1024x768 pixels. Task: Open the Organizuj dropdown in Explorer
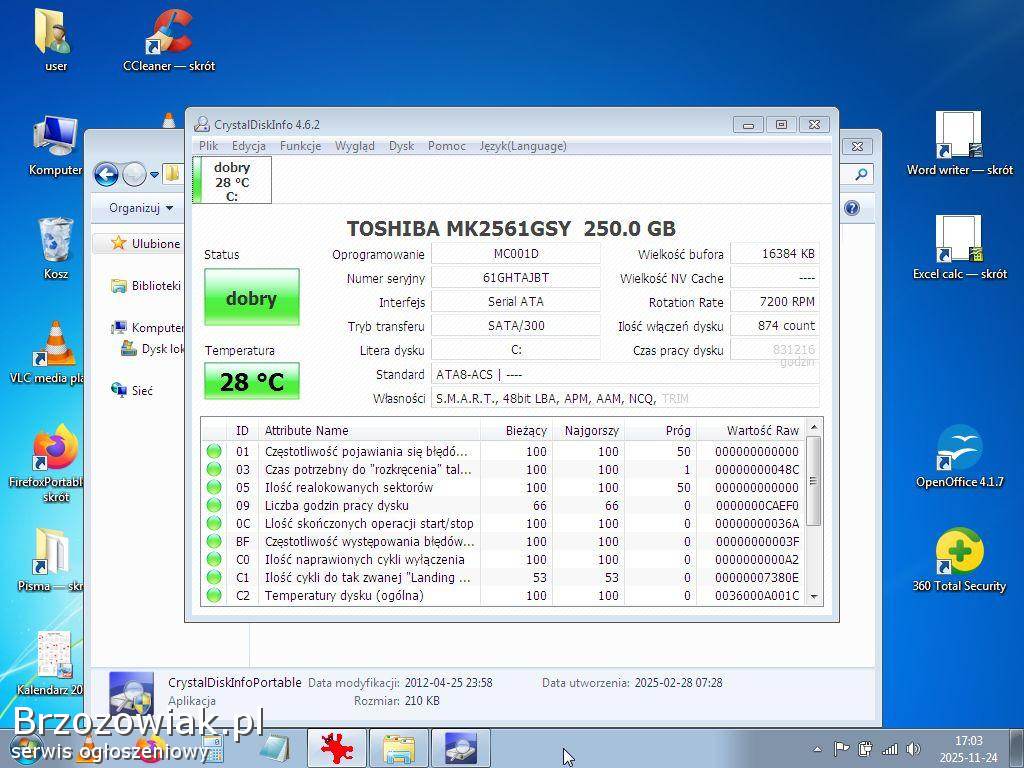[141, 208]
